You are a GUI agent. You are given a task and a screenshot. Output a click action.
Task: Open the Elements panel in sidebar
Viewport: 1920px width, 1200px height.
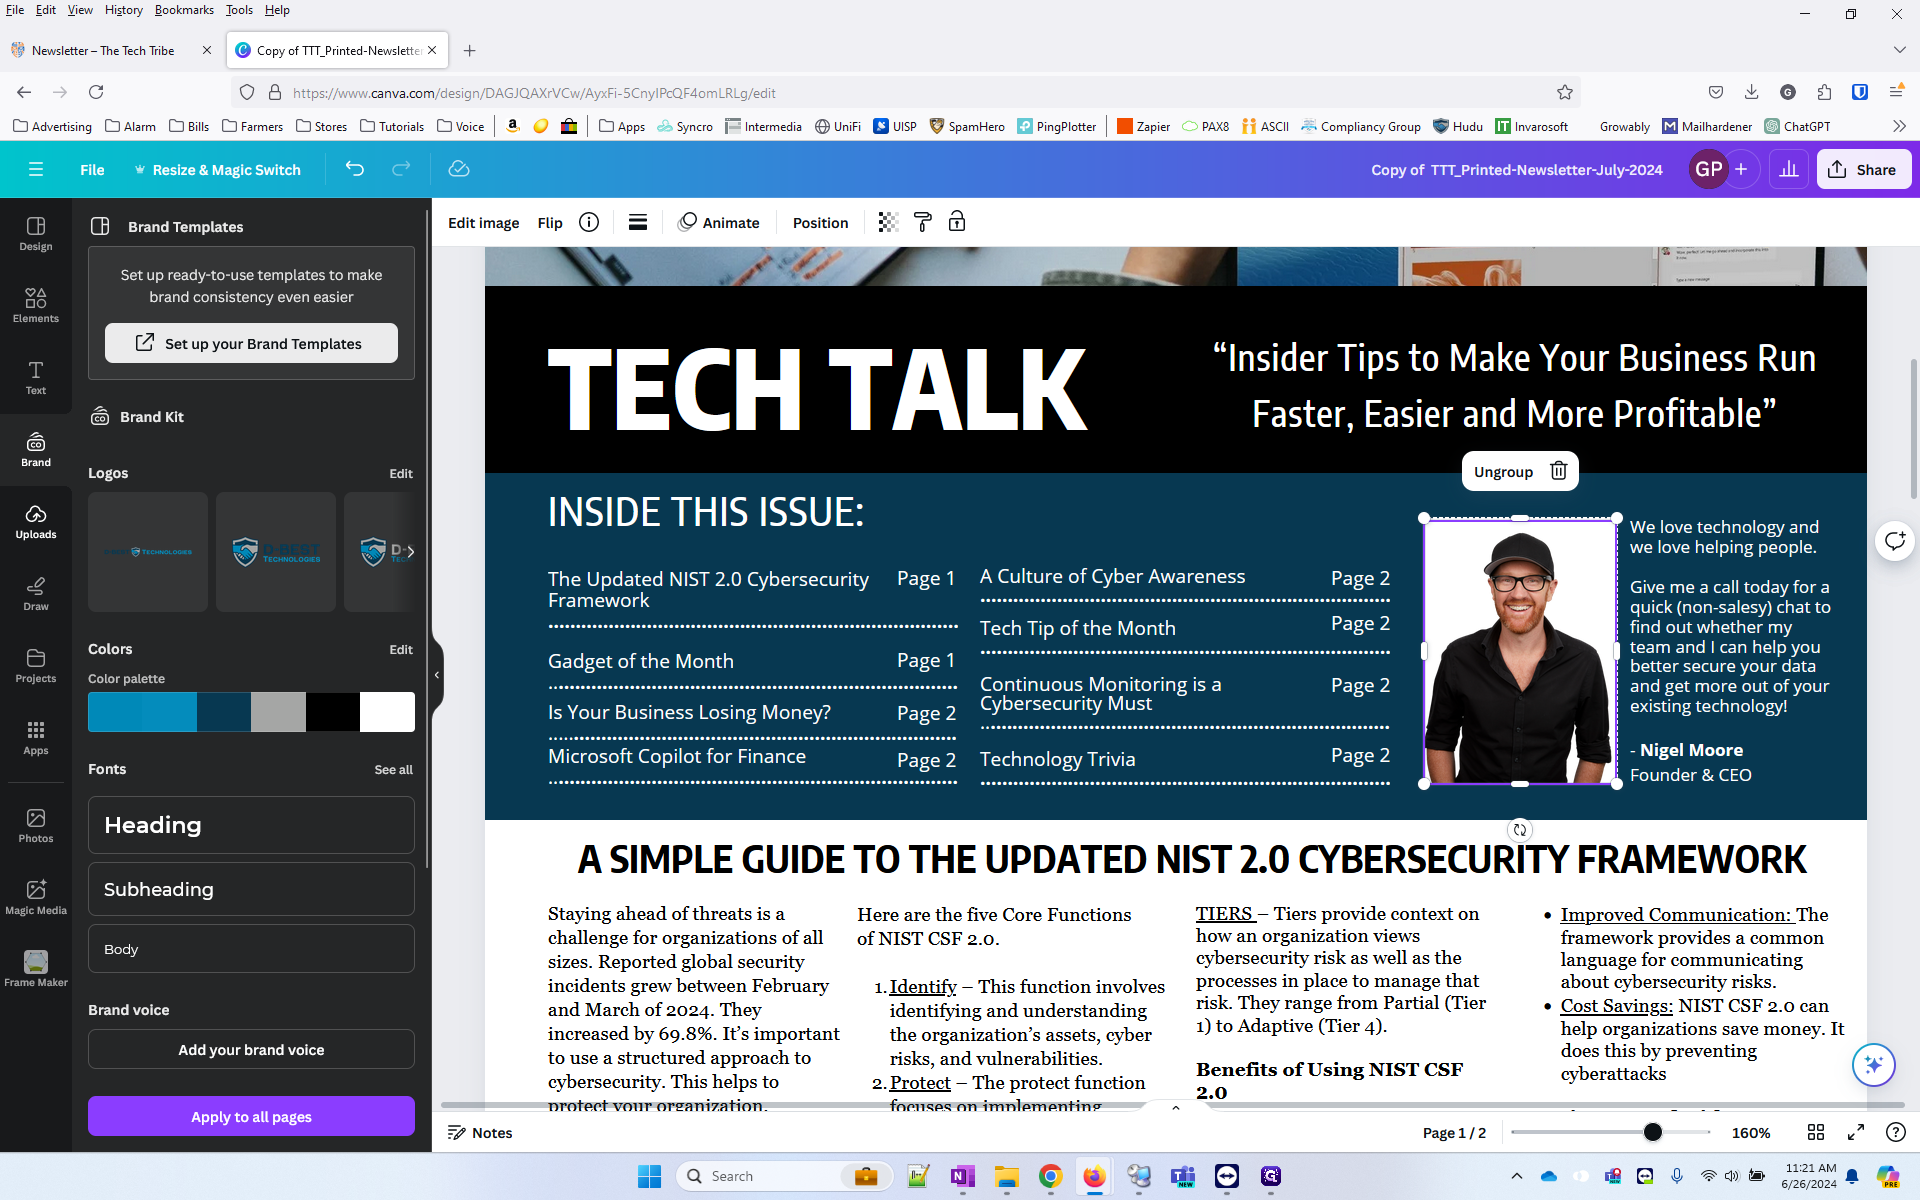[36, 305]
